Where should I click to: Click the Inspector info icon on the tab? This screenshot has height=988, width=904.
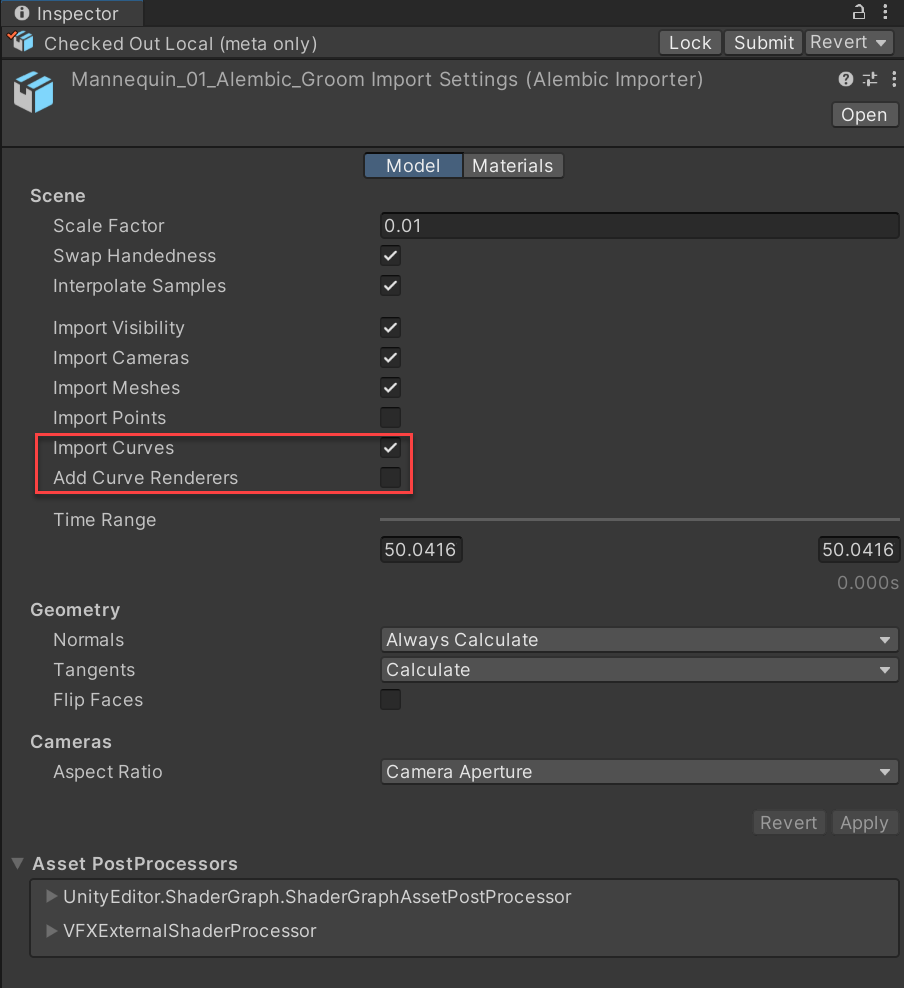tap(21, 14)
